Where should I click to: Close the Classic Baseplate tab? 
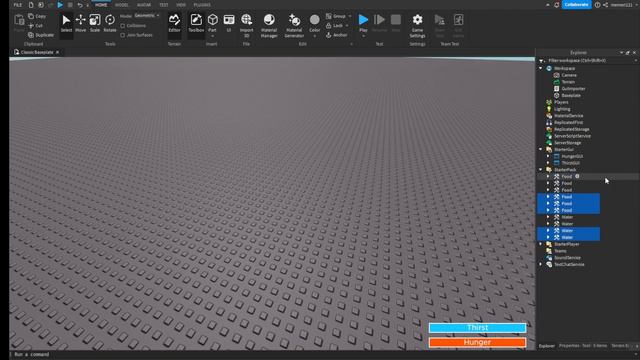[x=58, y=52]
